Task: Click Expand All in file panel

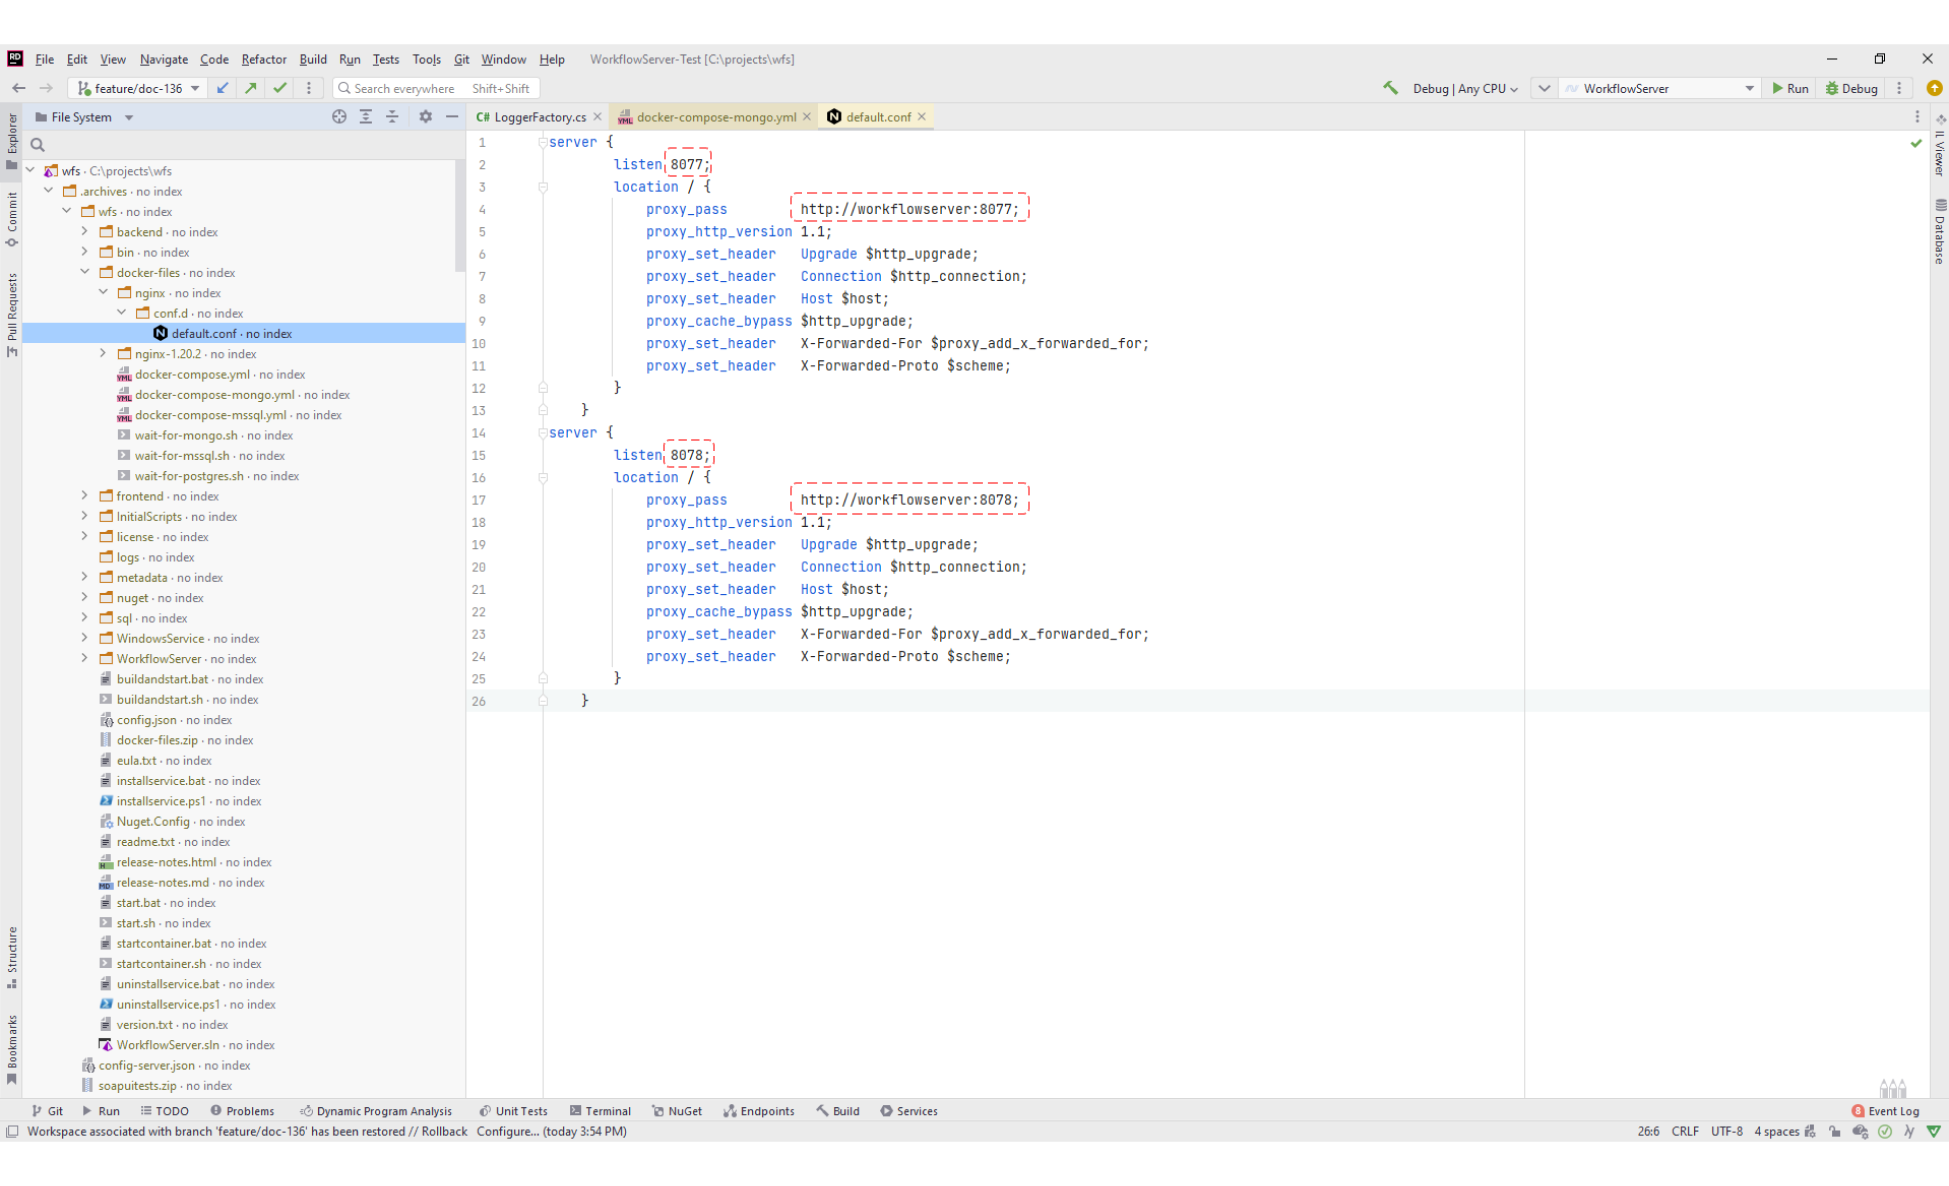Action: point(366,117)
